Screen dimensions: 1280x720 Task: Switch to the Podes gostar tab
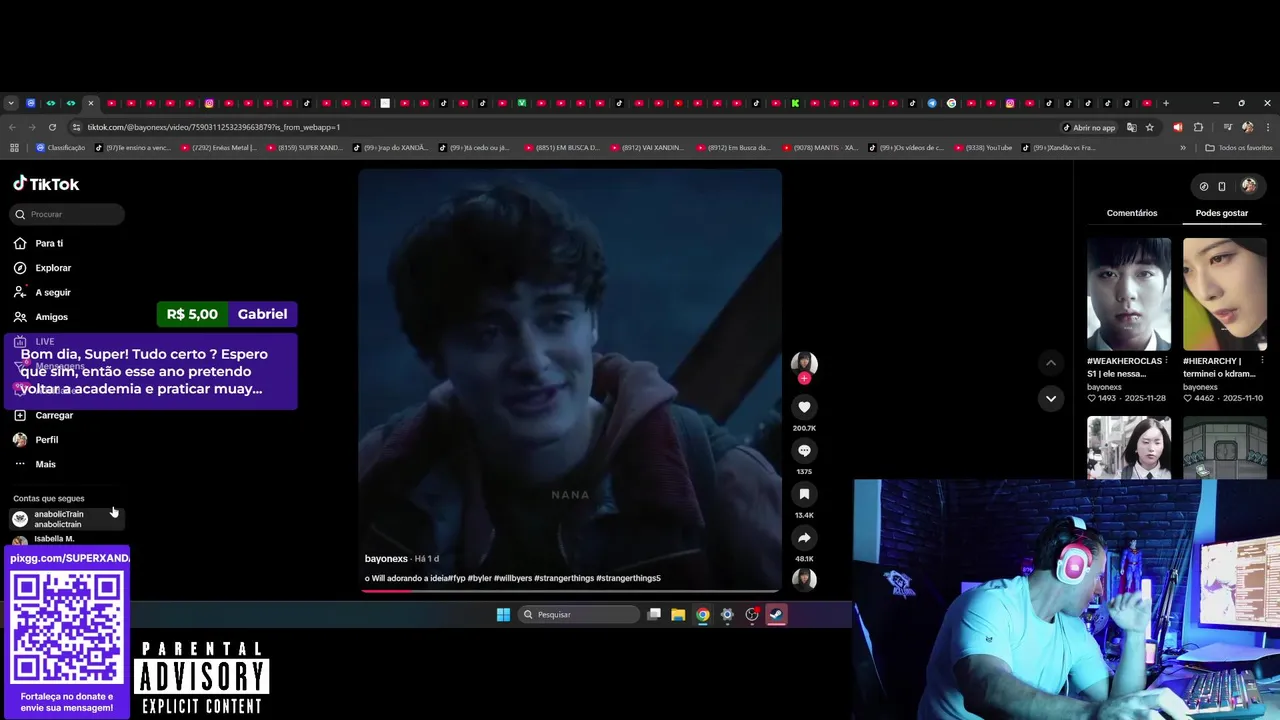click(x=1222, y=213)
